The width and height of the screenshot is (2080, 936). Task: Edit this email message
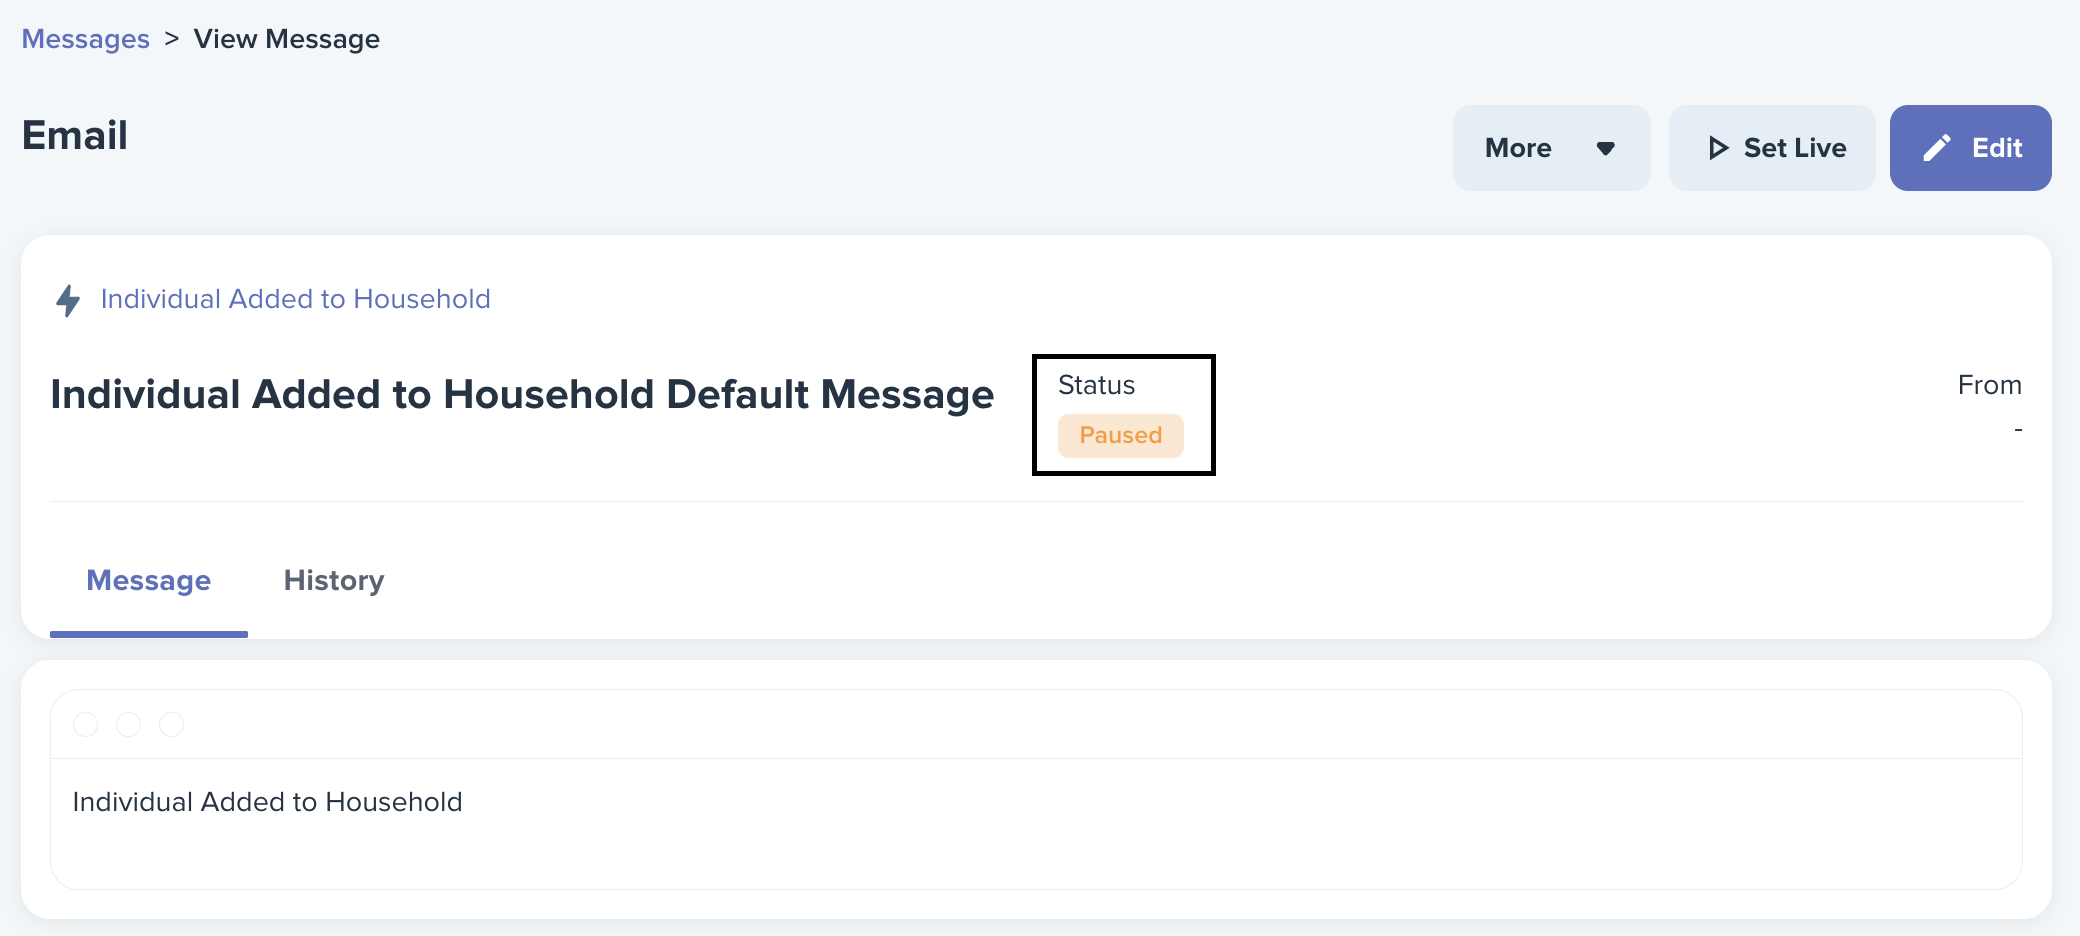tap(1970, 148)
